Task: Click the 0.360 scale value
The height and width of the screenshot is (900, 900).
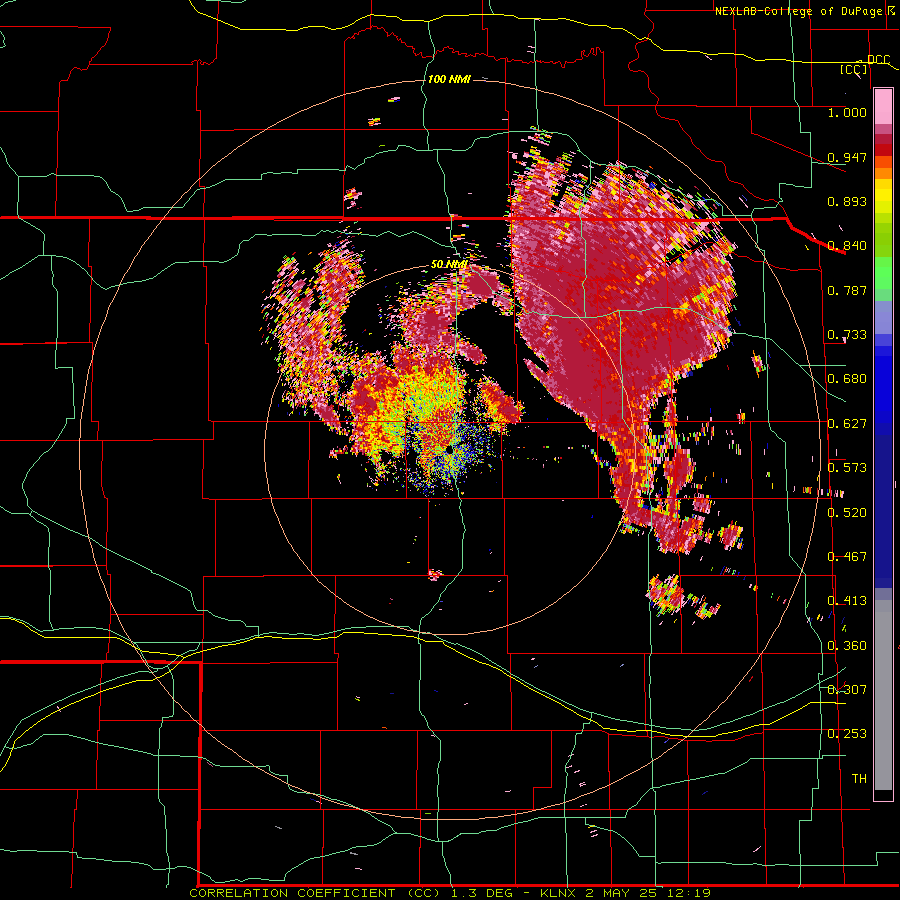Action: [847, 646]
